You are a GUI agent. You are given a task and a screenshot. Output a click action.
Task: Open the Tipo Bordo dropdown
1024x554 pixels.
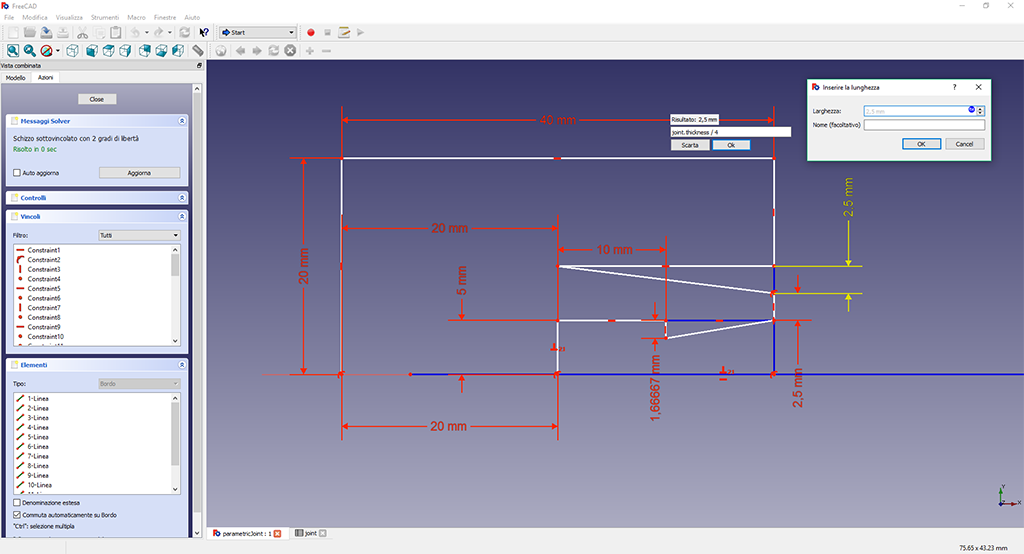[139, 383]
